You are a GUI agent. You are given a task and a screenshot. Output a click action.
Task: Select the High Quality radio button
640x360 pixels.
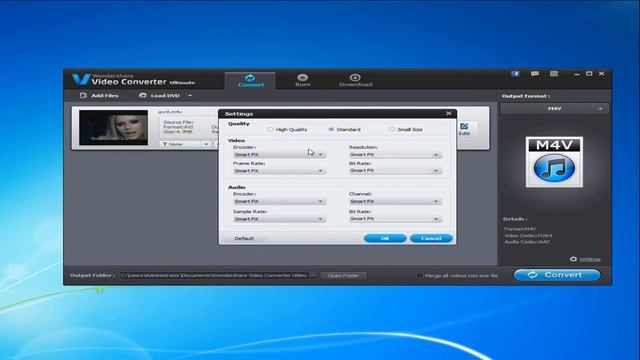click(270, 129)
